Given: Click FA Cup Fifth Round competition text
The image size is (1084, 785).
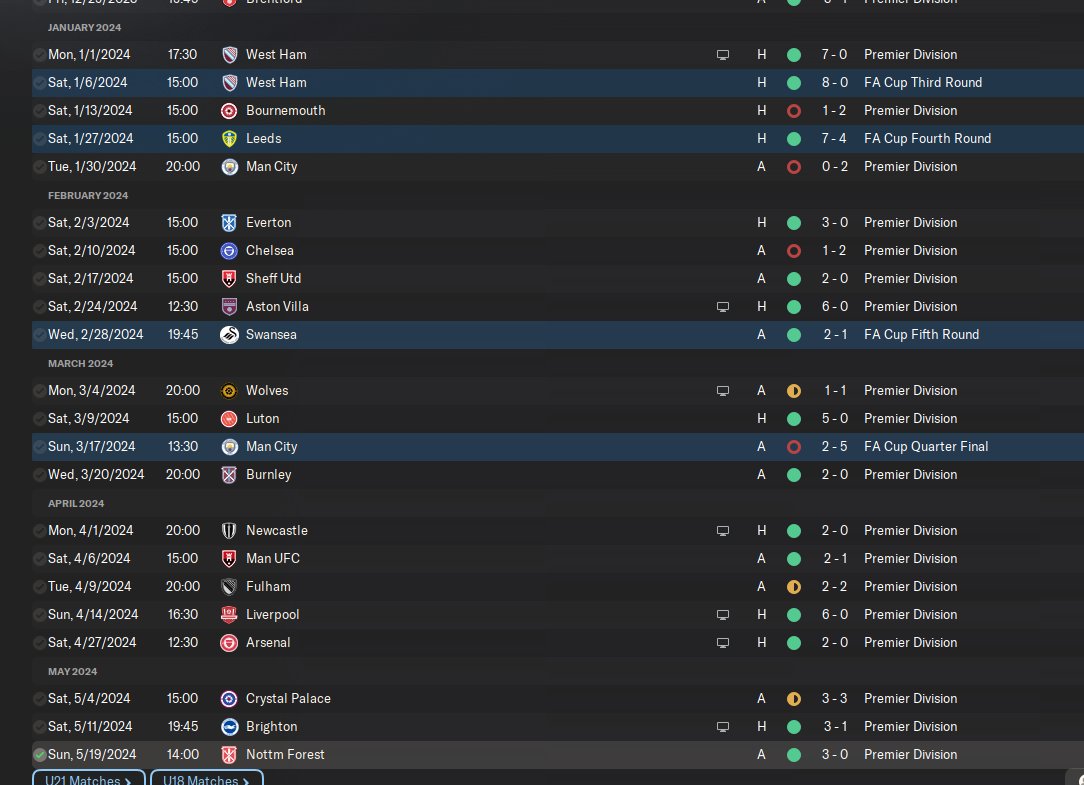Looking at the screenshot, I should pos(921,335).
